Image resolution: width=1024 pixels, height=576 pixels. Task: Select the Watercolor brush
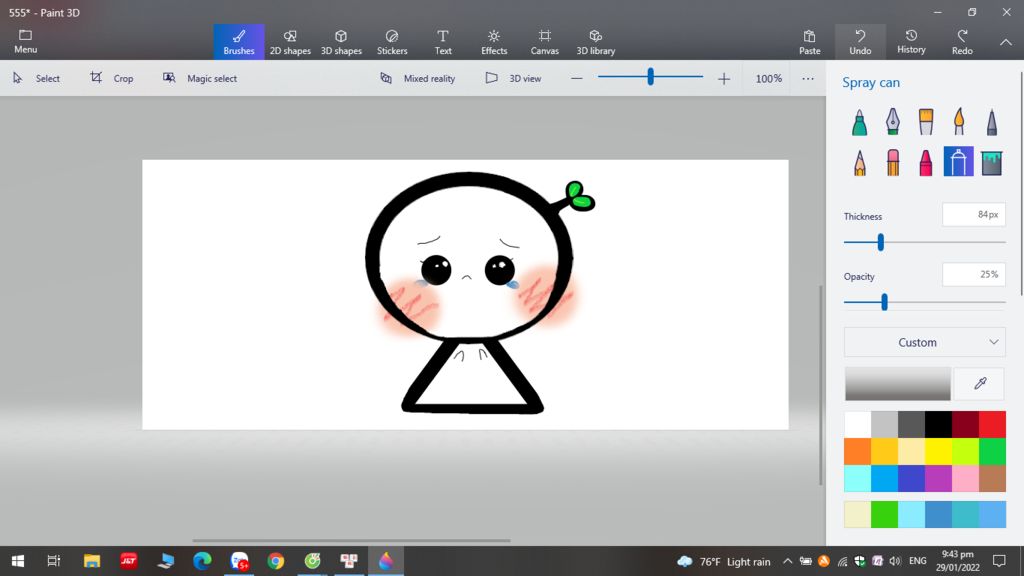[x=959, y=122]
